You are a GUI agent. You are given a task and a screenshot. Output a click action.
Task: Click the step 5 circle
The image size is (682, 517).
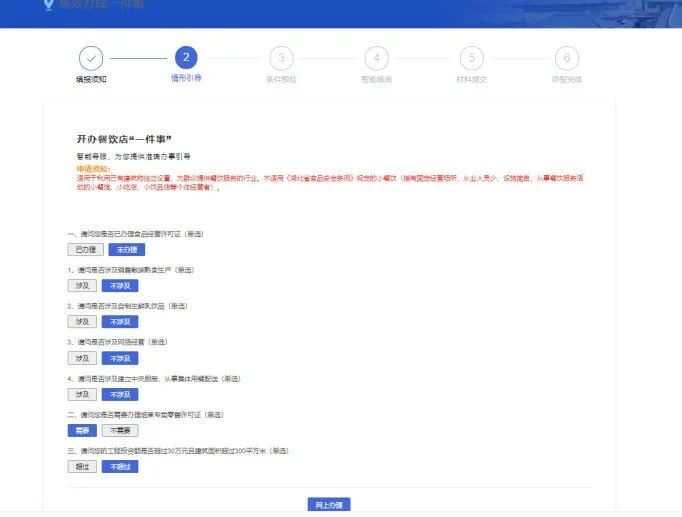pyautogui.click(x=472, y=58)
